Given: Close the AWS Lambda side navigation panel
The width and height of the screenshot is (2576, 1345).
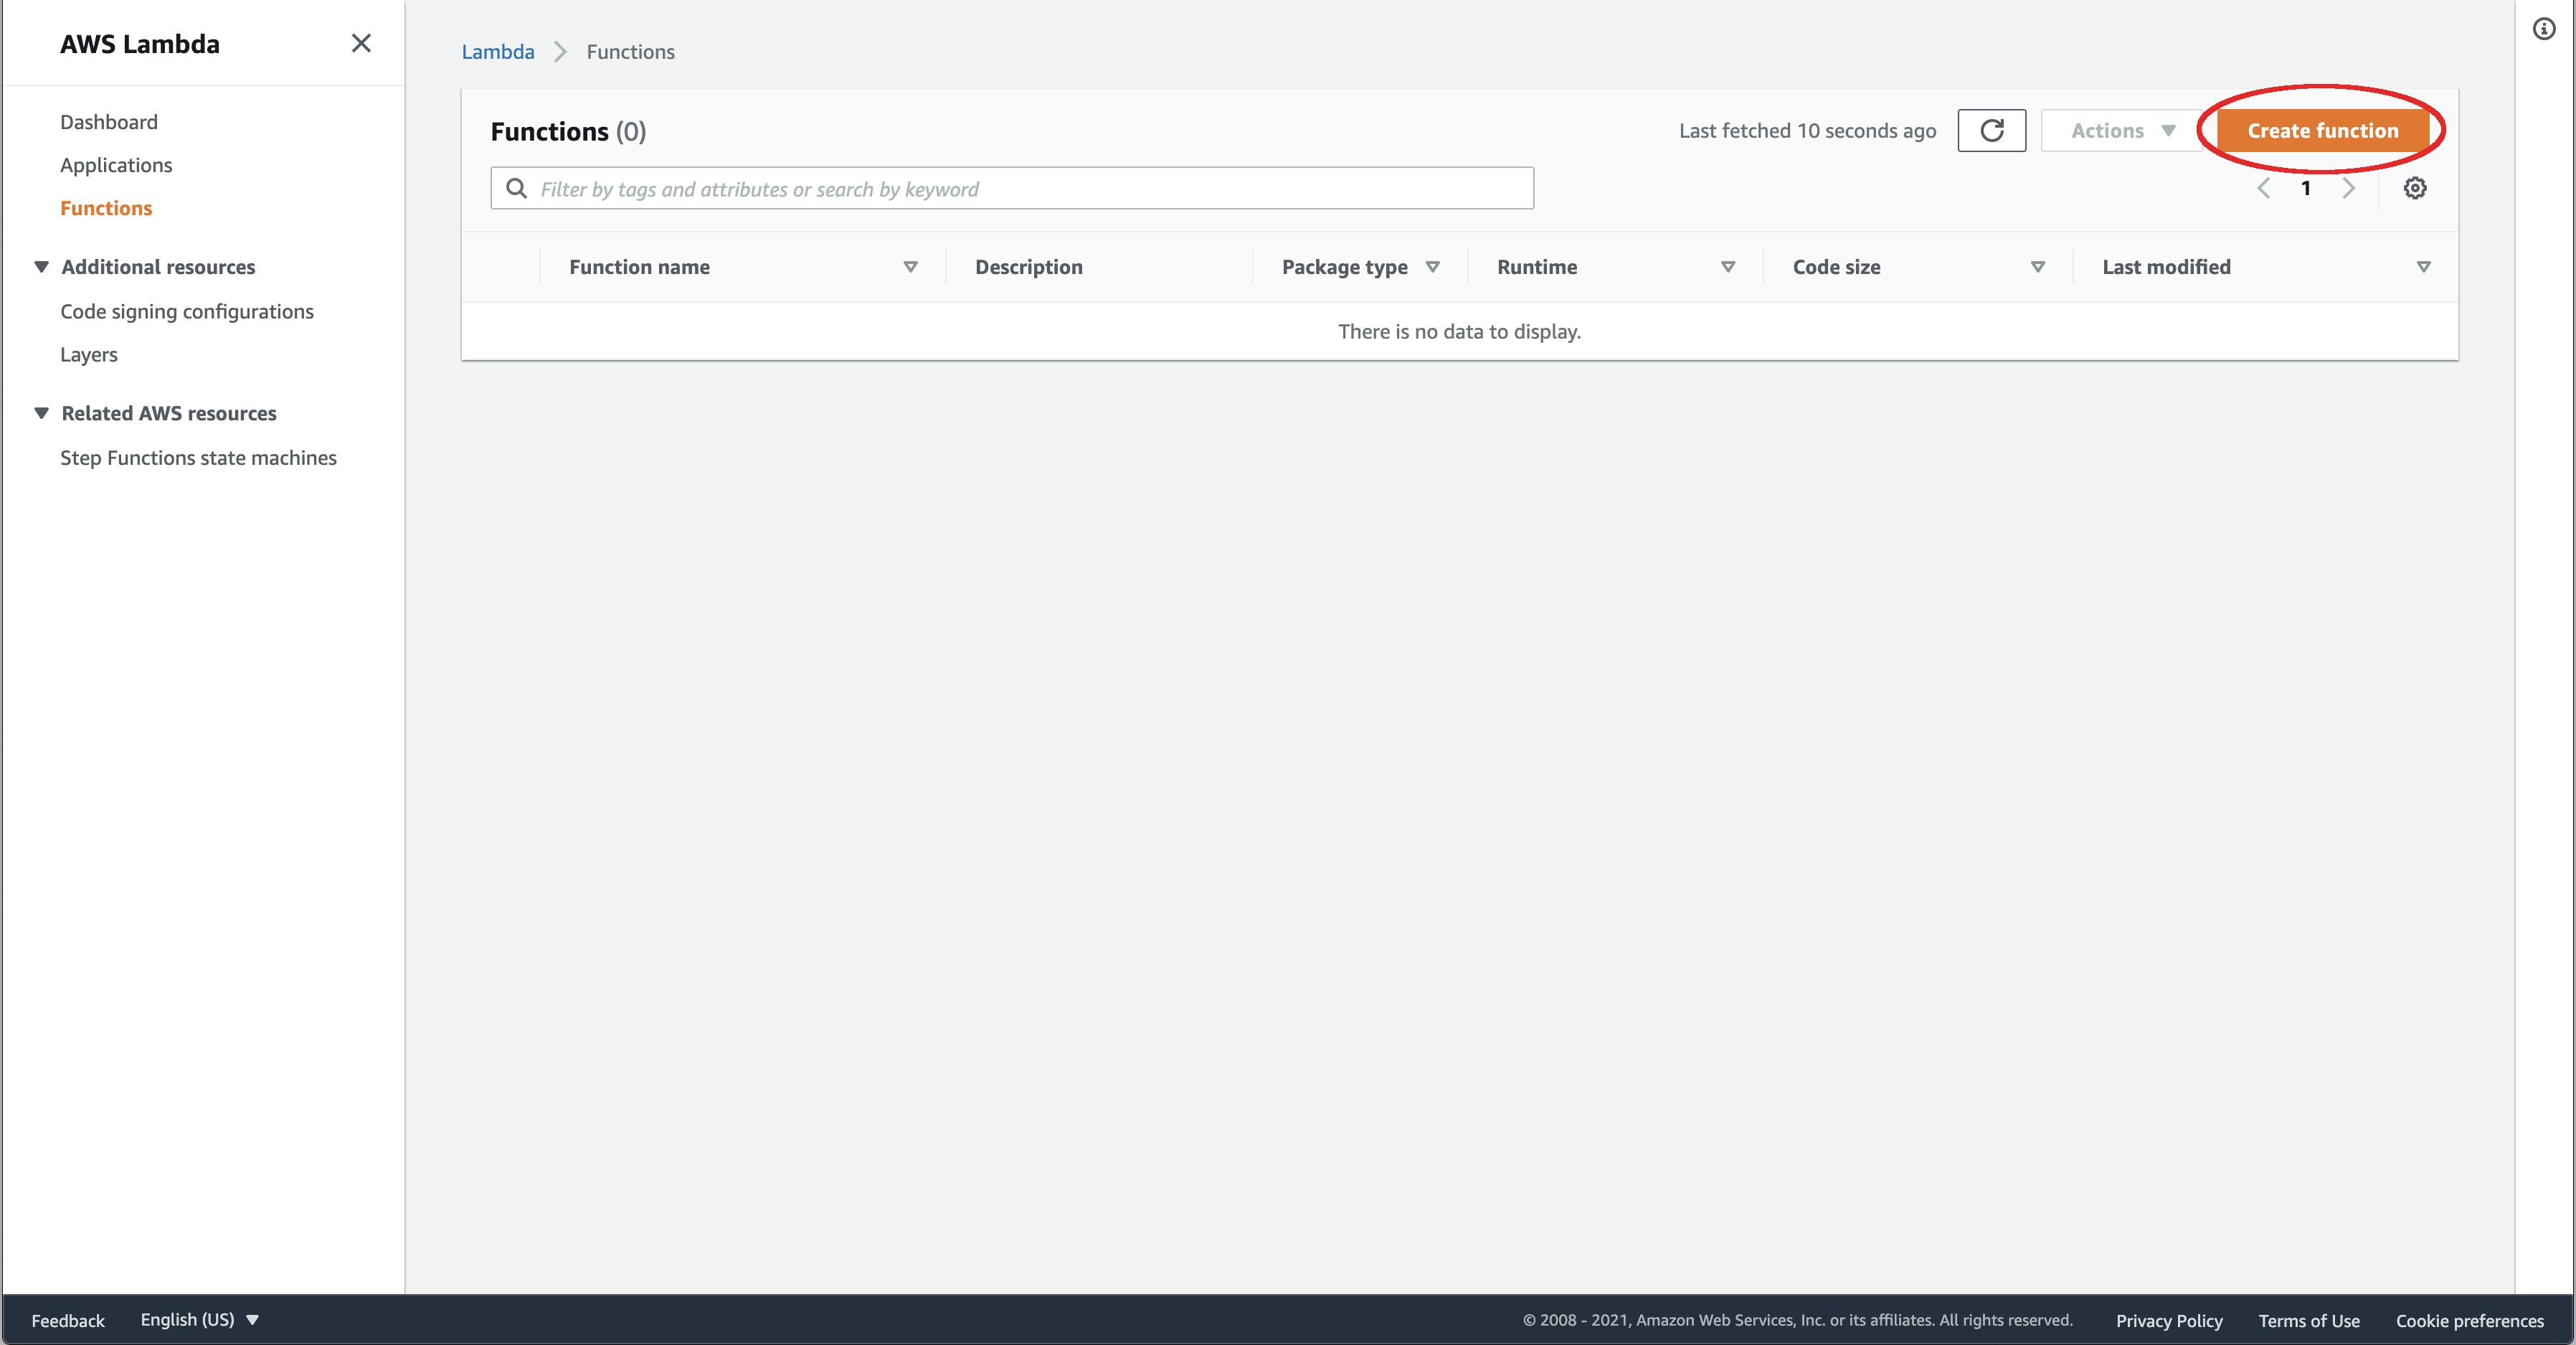Looking at the screenshot, I should [361, 43].
